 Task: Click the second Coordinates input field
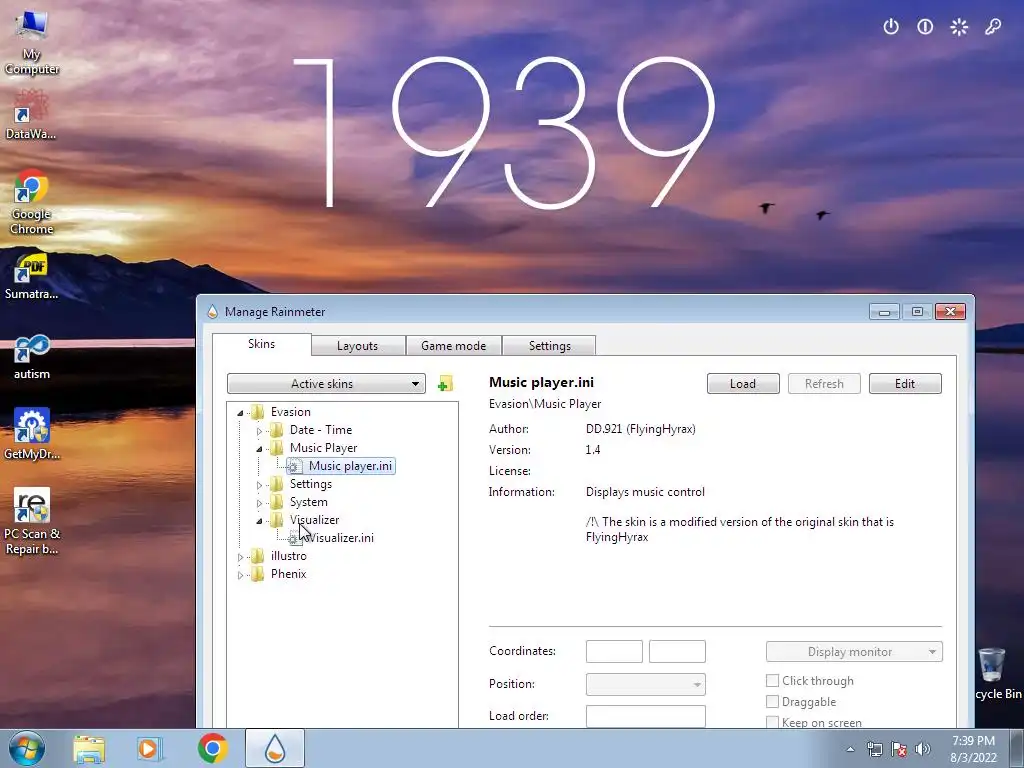pyautogui.click(x=677, y=651)
